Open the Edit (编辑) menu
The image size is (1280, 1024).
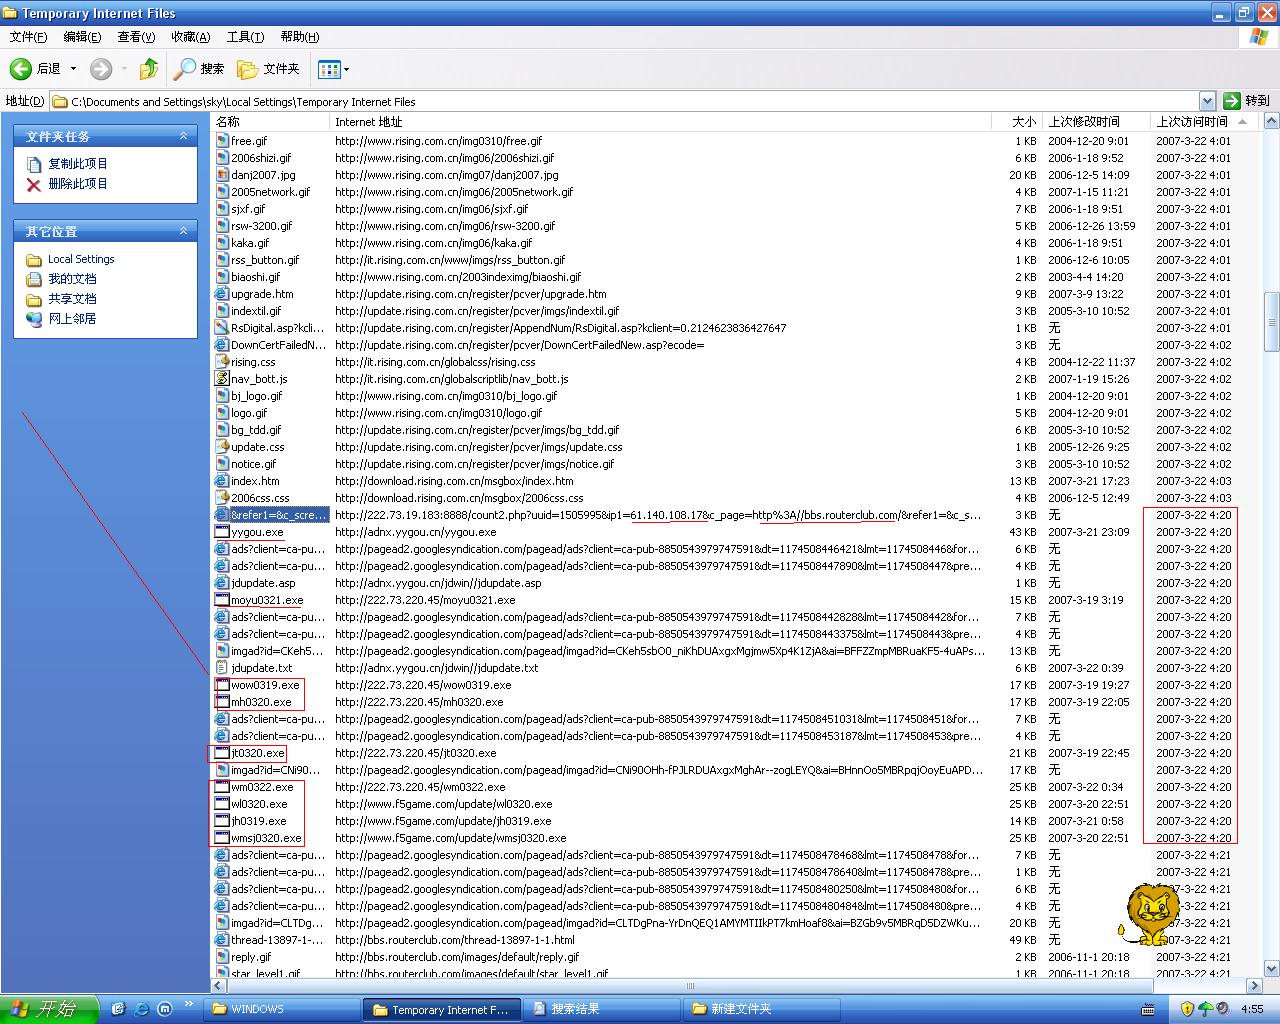tap(82, 37)
